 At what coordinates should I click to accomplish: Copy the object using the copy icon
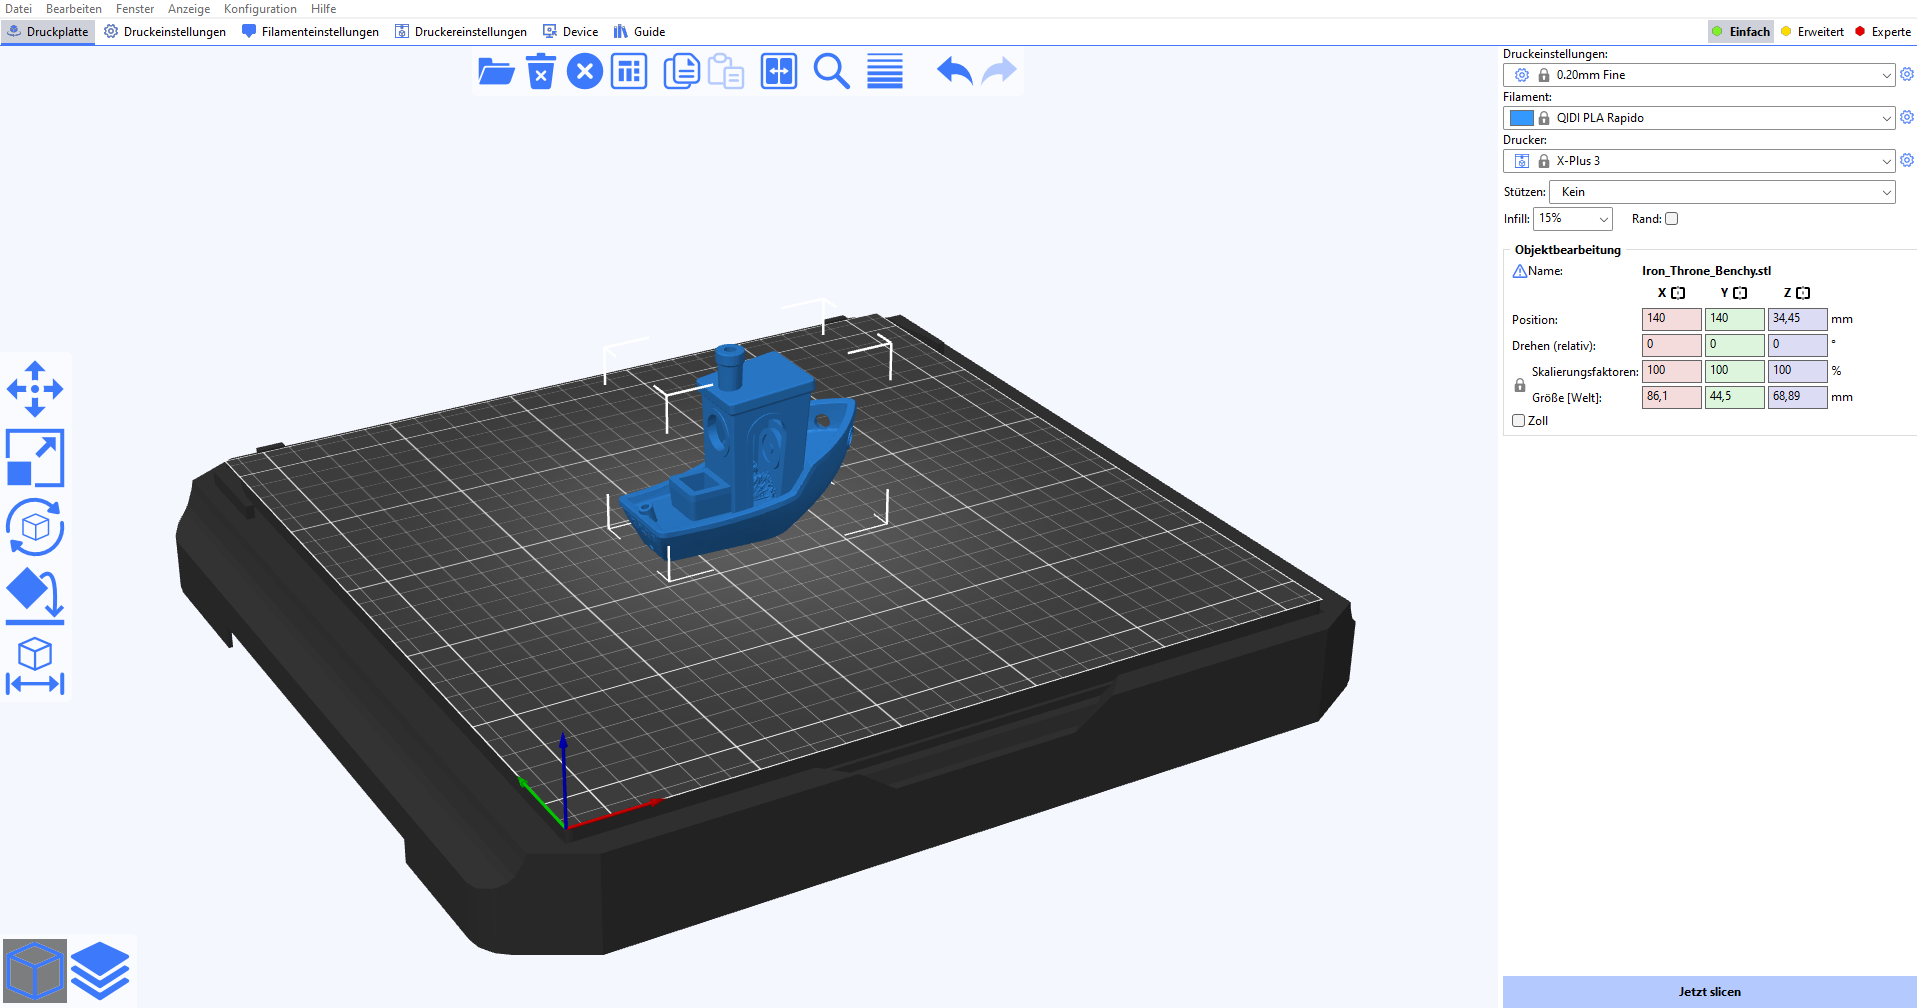pos(682,72)
